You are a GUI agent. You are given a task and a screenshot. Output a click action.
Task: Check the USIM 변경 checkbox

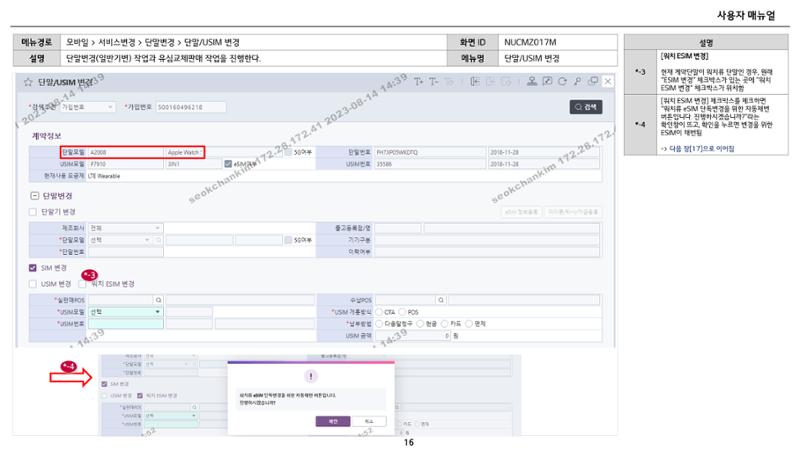click(x=33, y=284)
